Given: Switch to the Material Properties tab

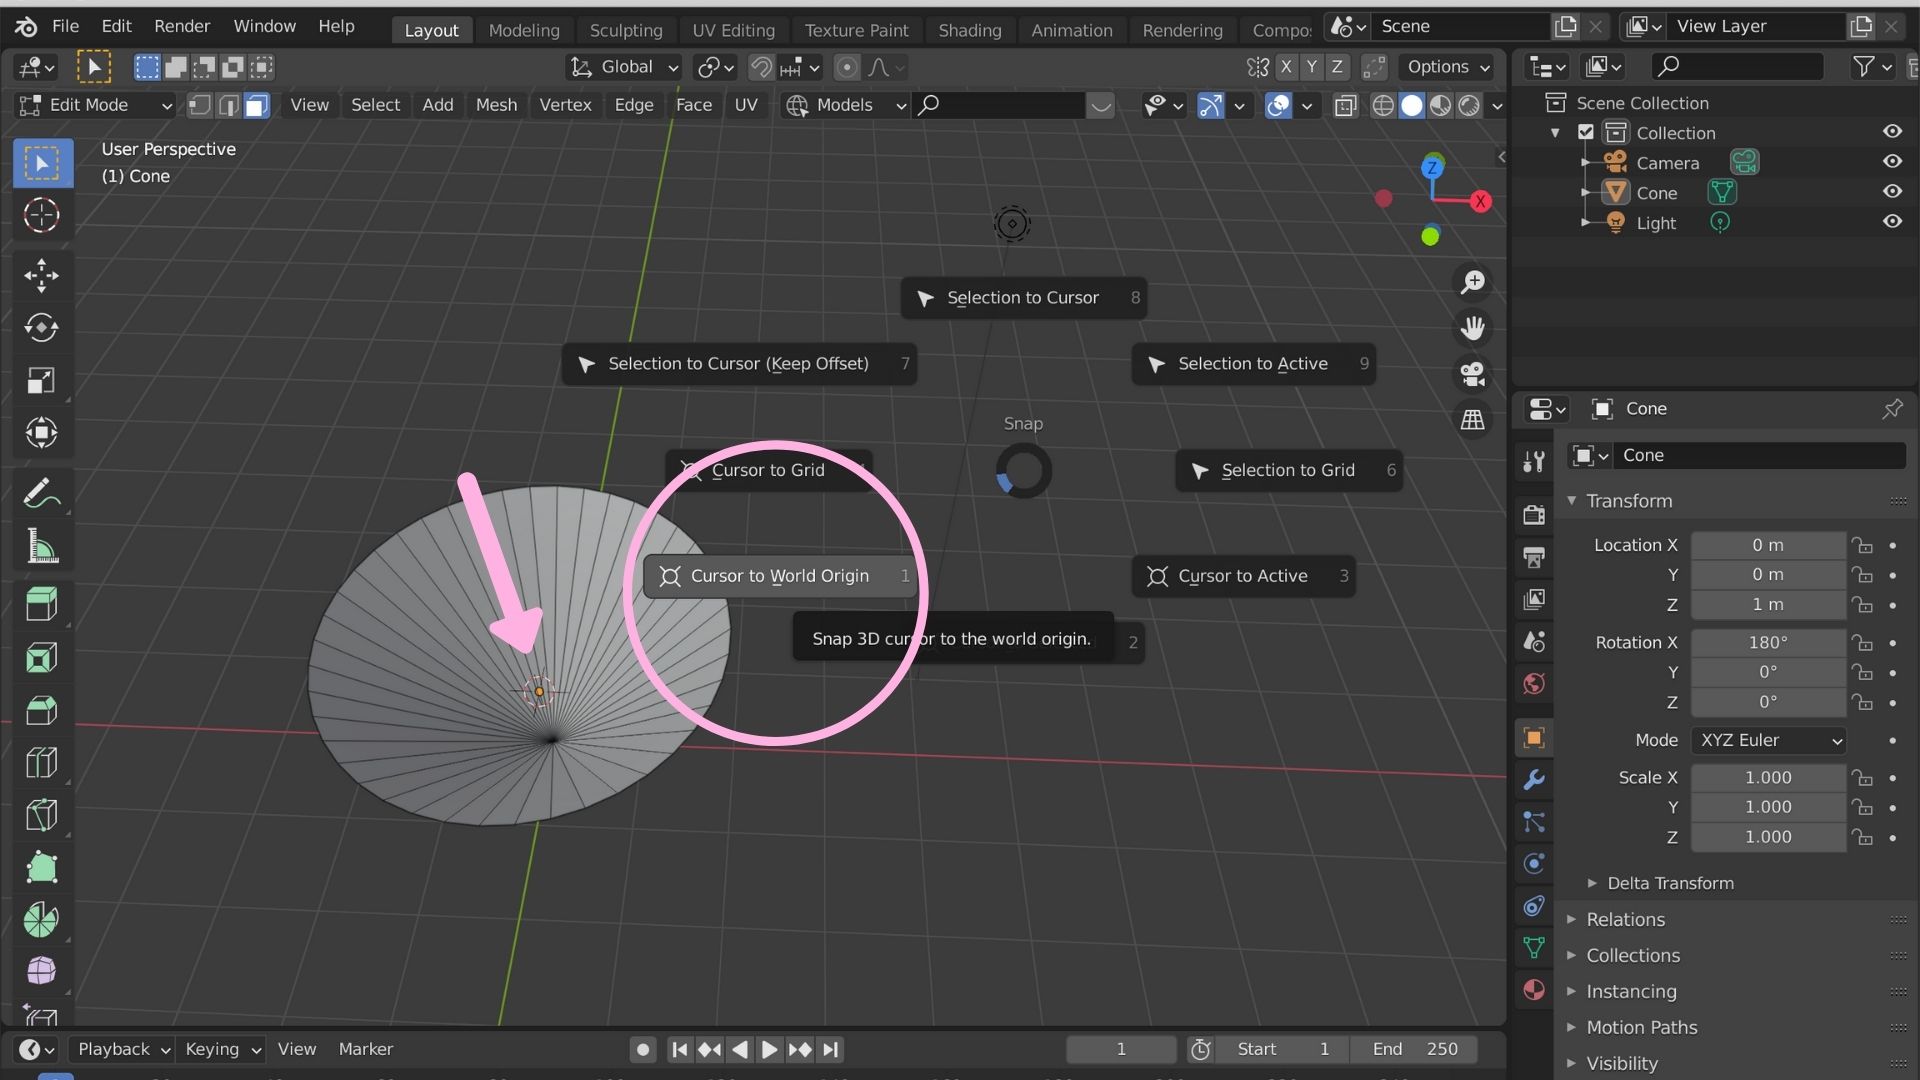Looking at the screenshot, I should coord(1533,990).
